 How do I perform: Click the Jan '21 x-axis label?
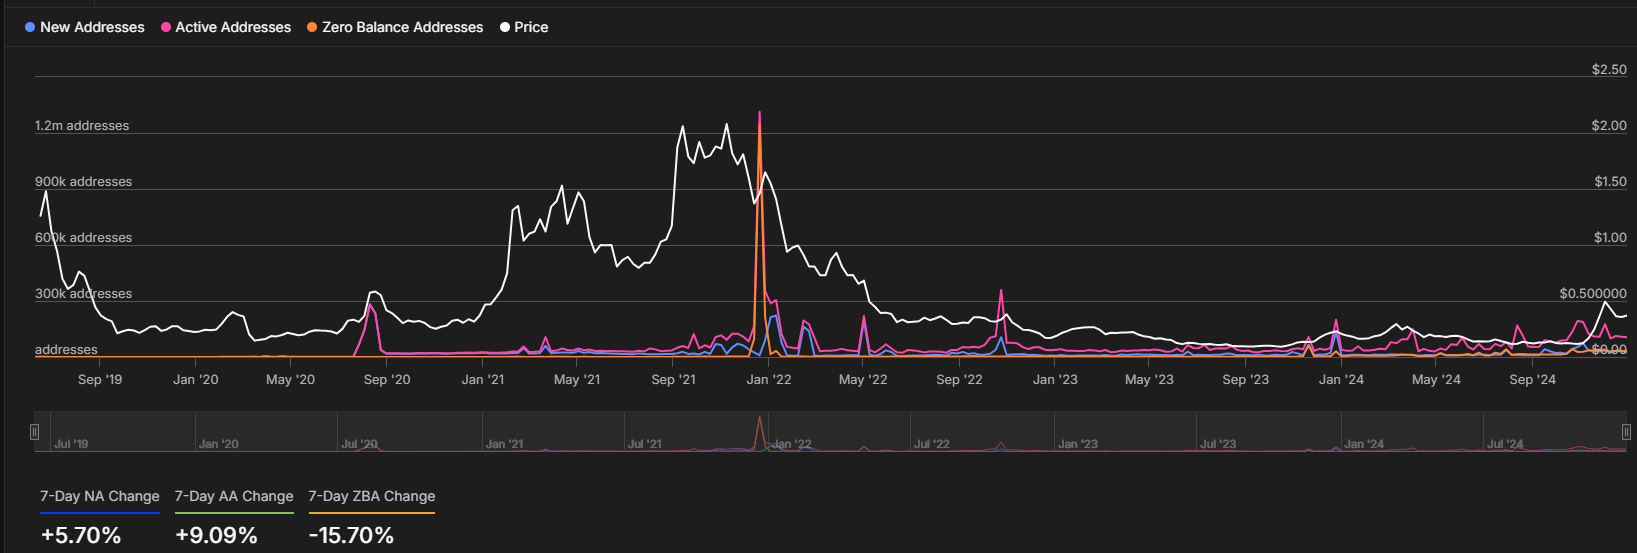pyautogui.click(x=483, y=380)
